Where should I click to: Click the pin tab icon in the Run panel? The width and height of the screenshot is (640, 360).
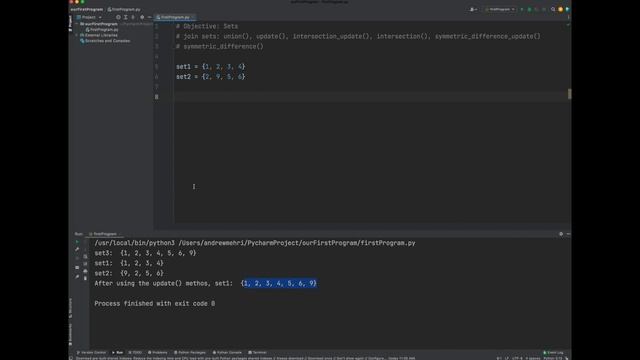pyautogui.click(x=77, y=277)
